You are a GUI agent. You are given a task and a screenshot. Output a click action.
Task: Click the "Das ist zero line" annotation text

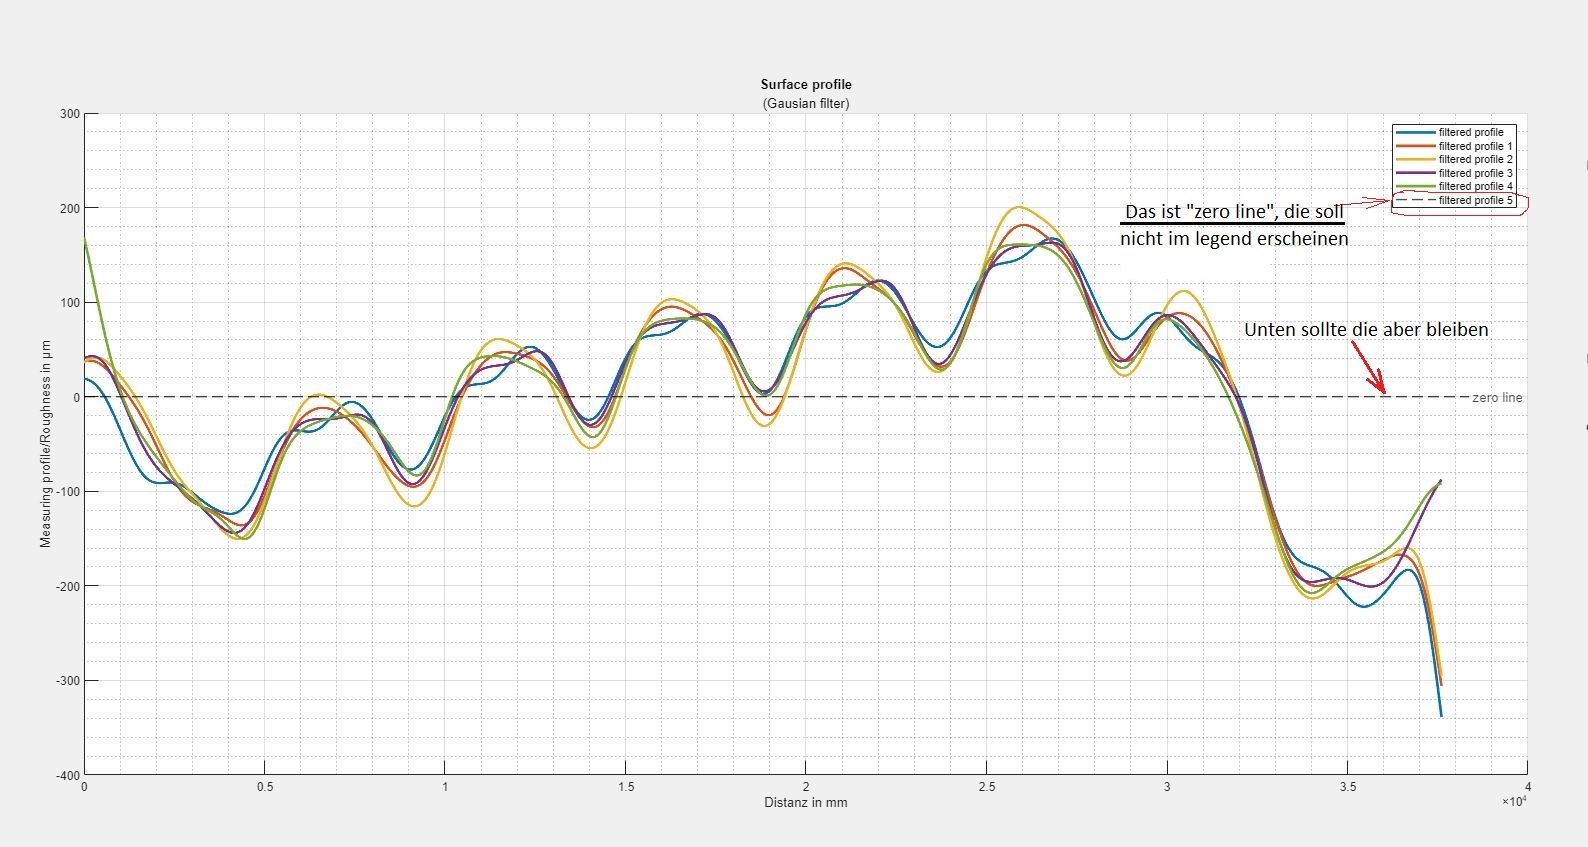point(1233,212)
